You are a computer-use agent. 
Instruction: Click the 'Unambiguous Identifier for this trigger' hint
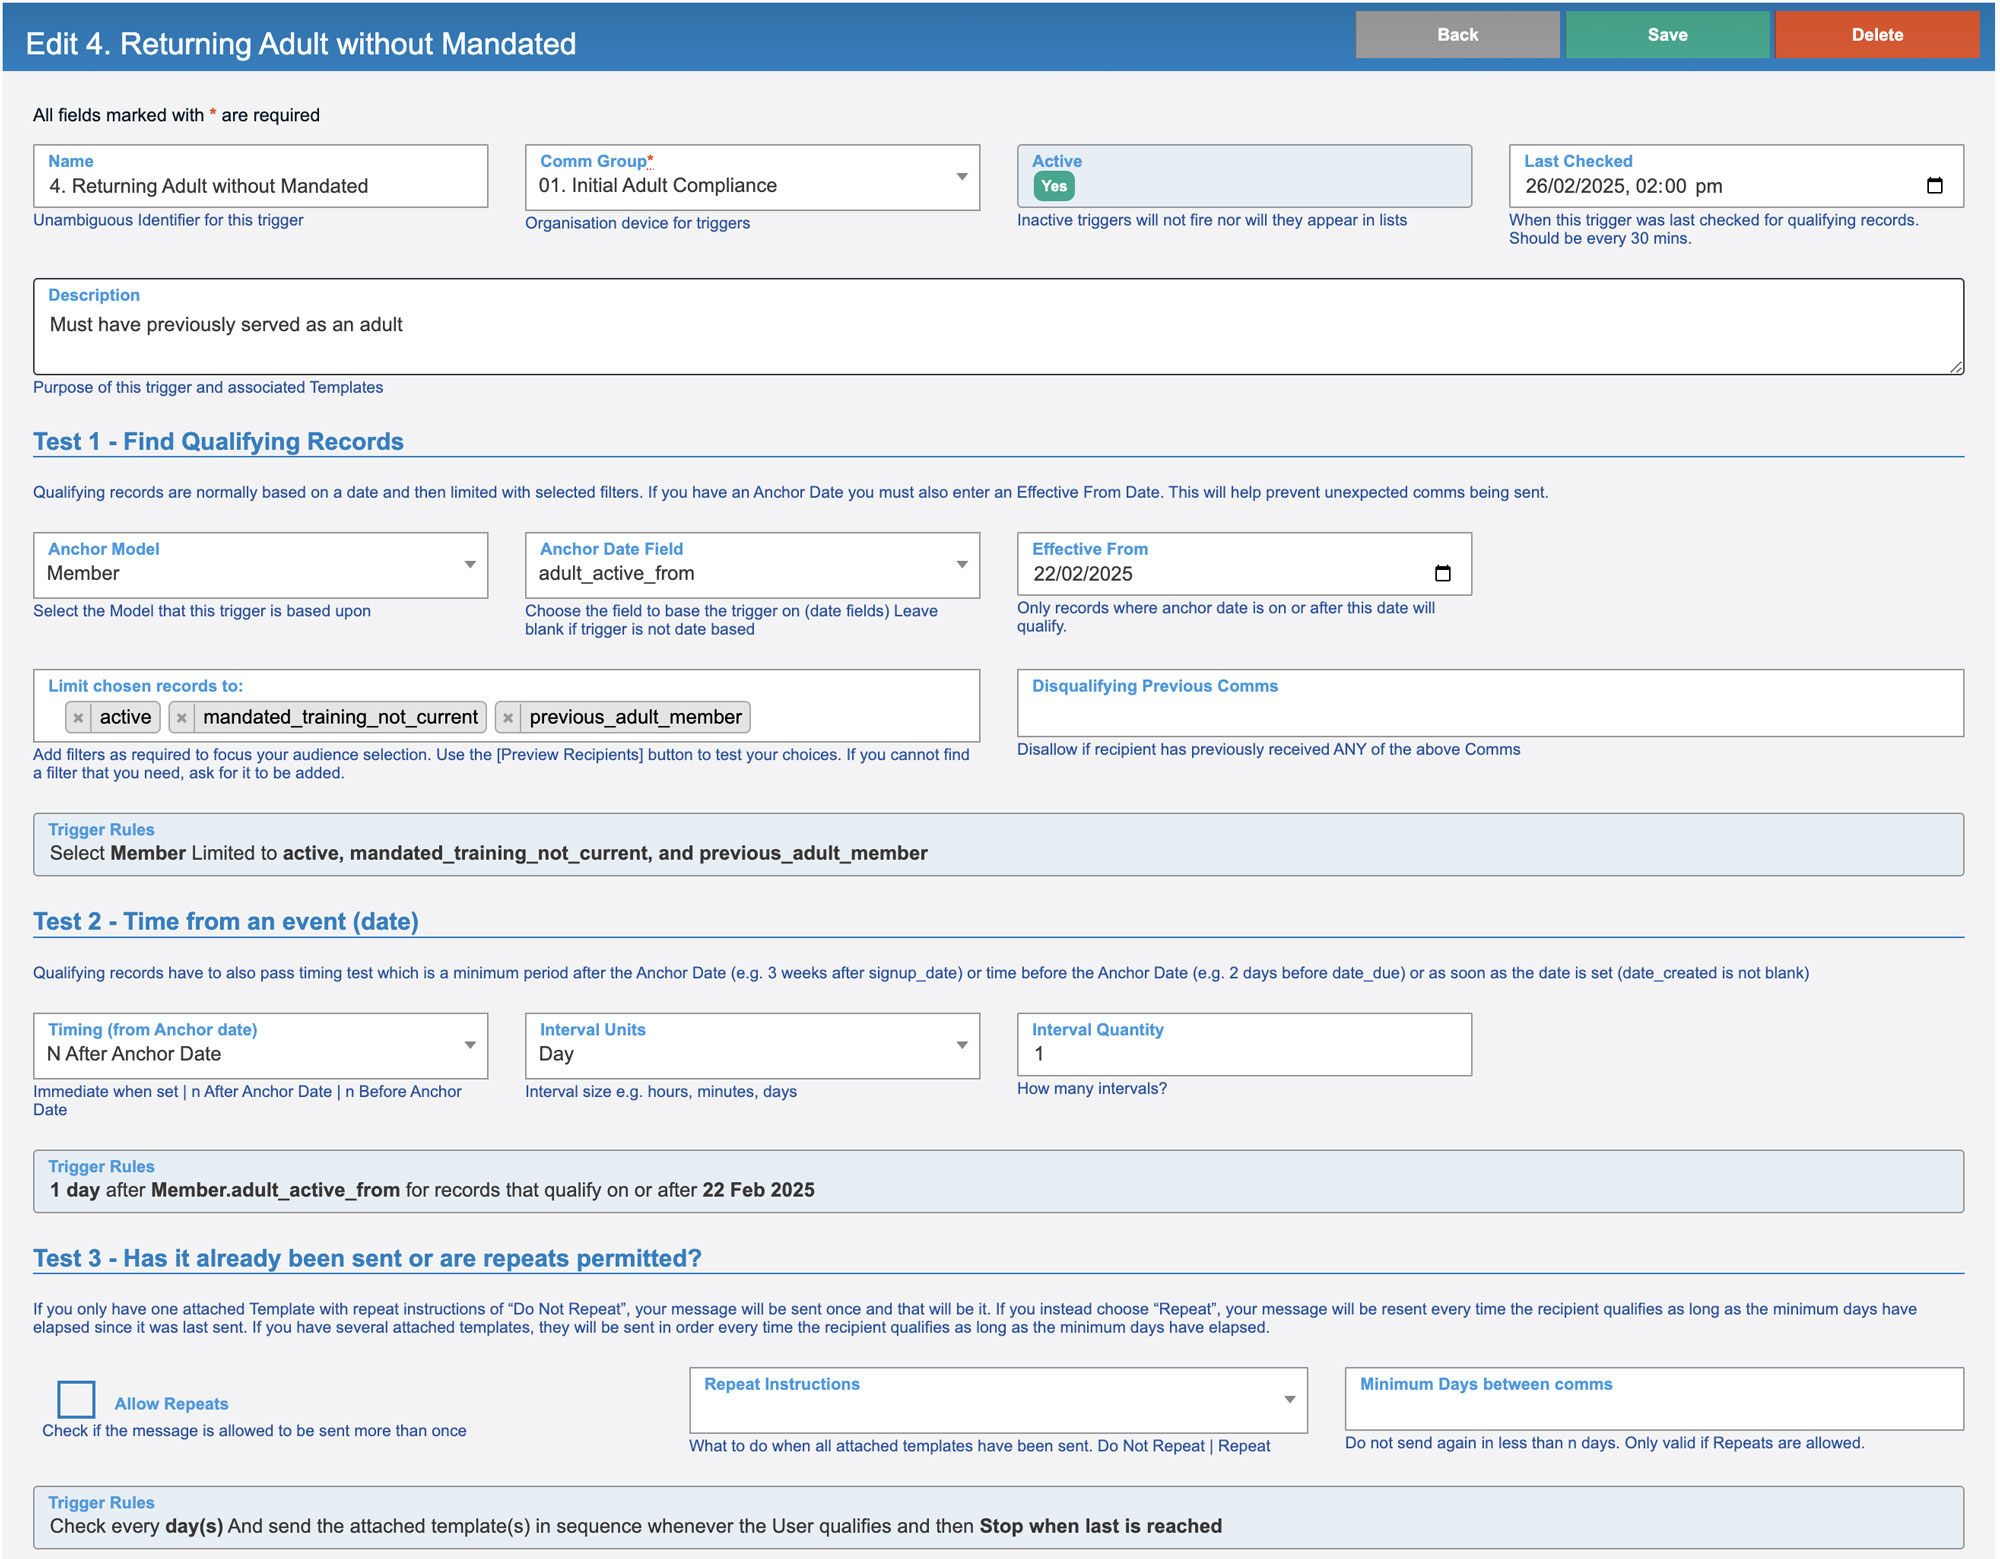coord(168,220)
